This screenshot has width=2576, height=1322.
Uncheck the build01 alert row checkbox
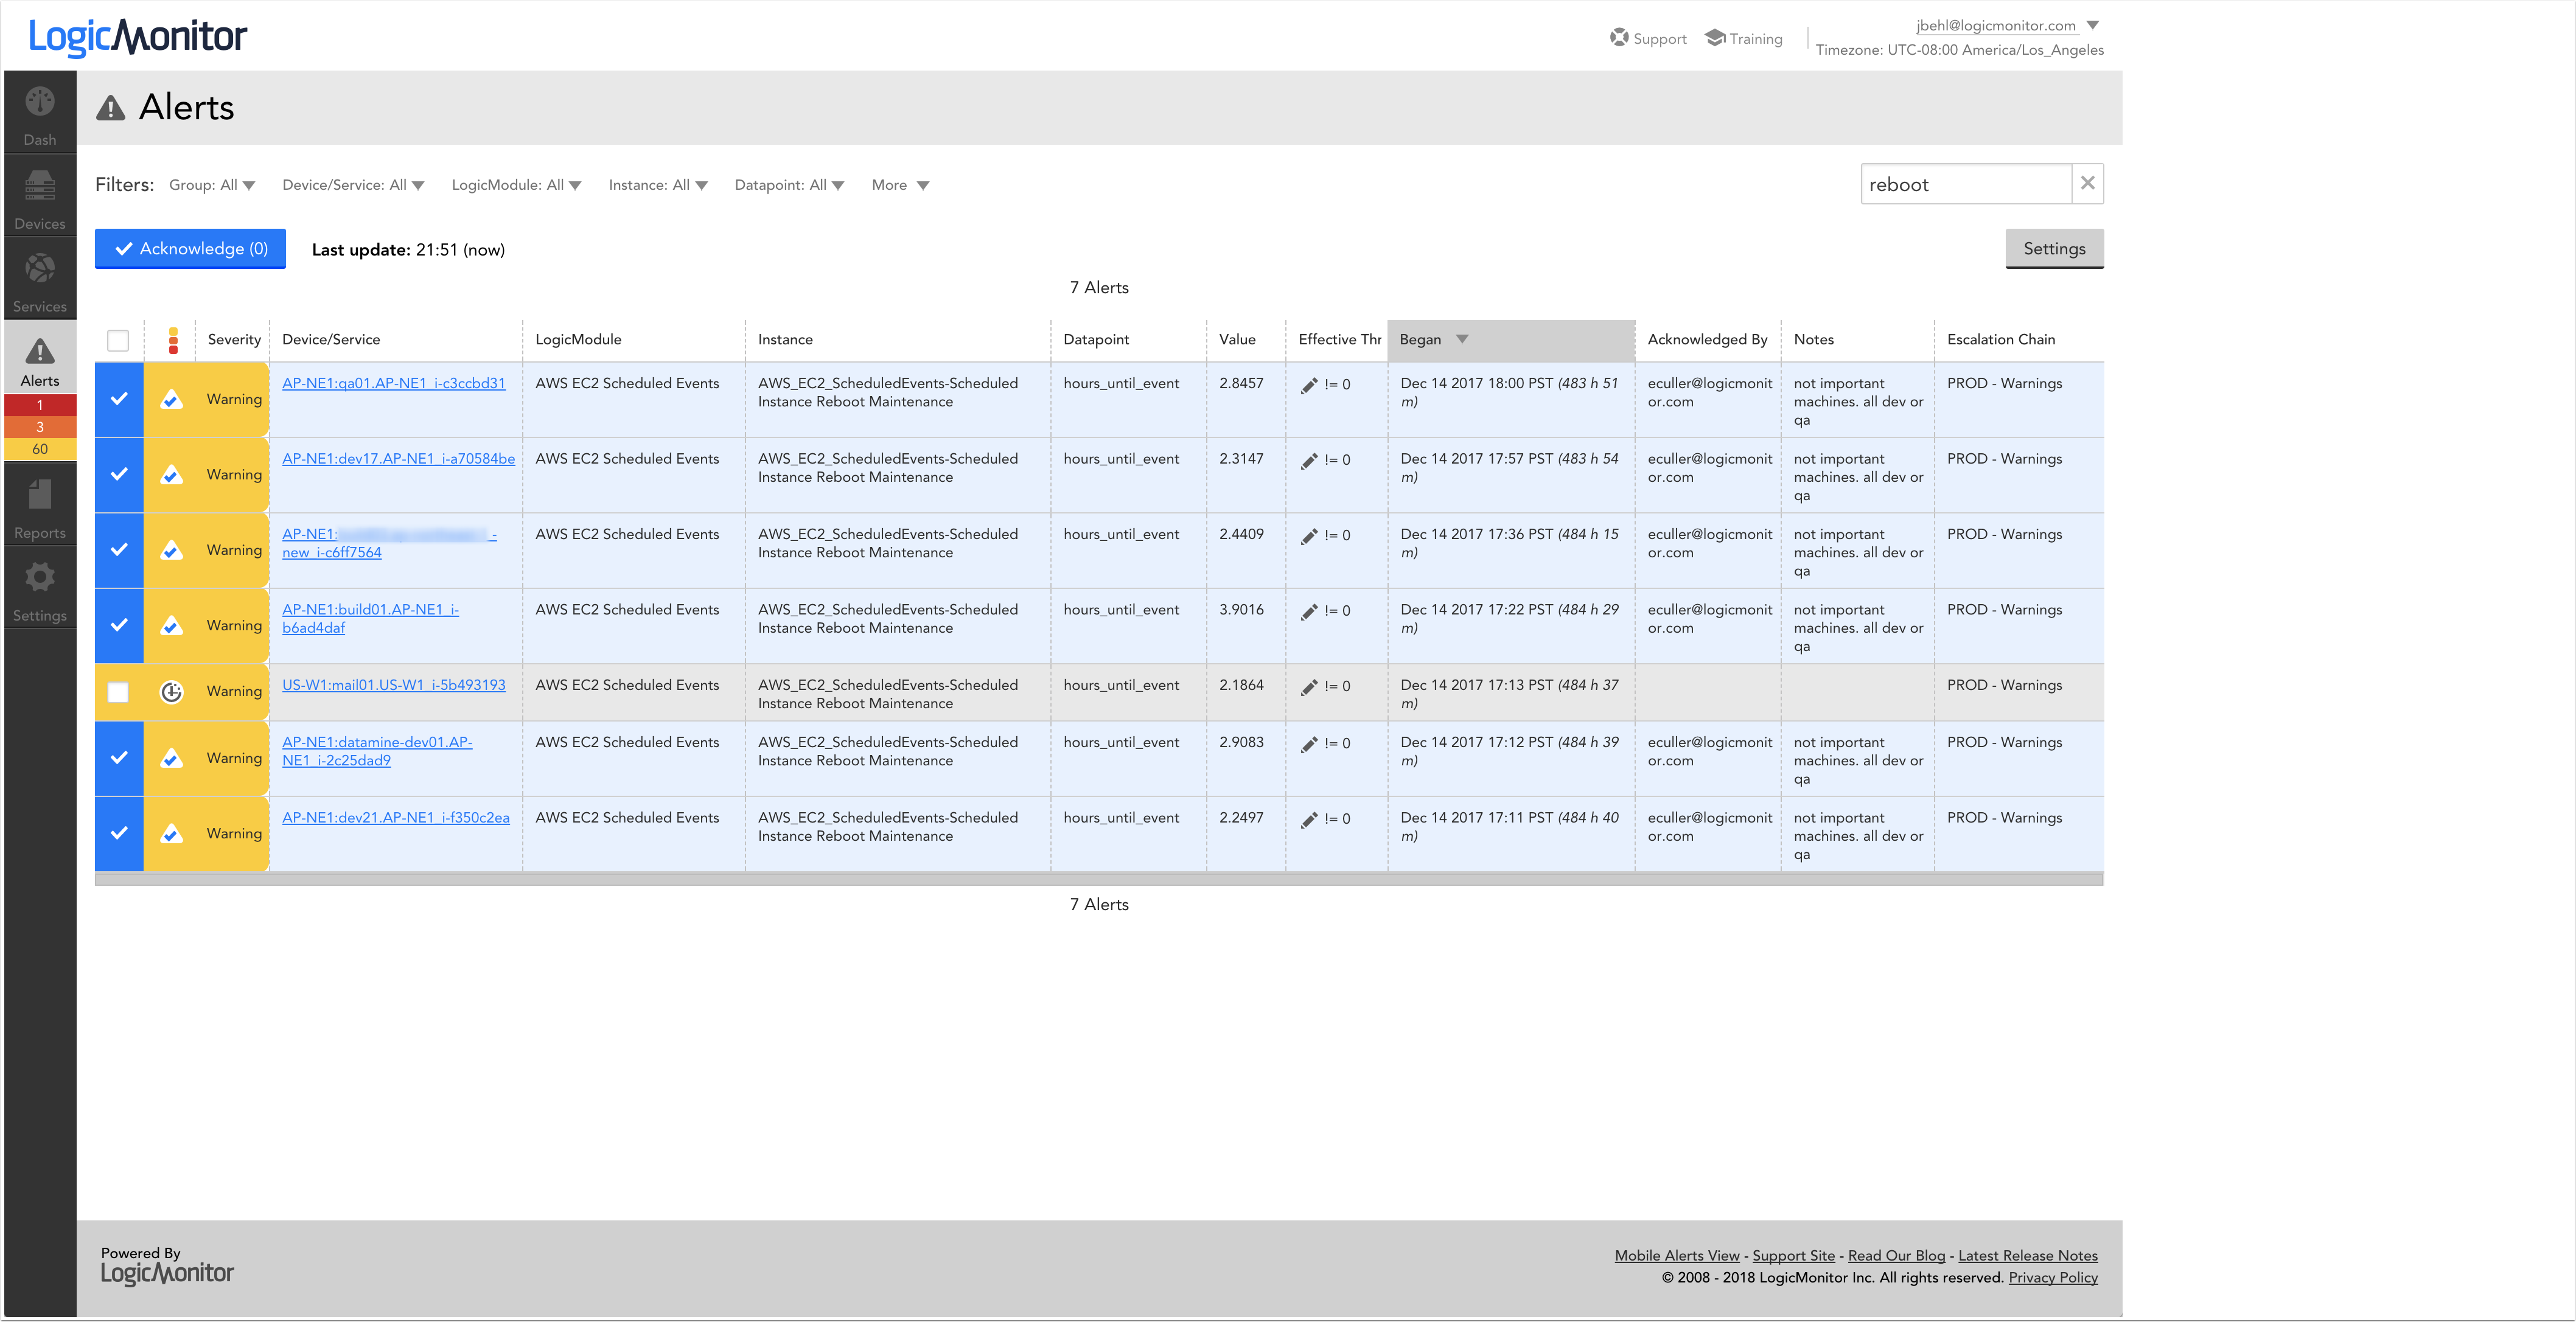coord(119,625)
